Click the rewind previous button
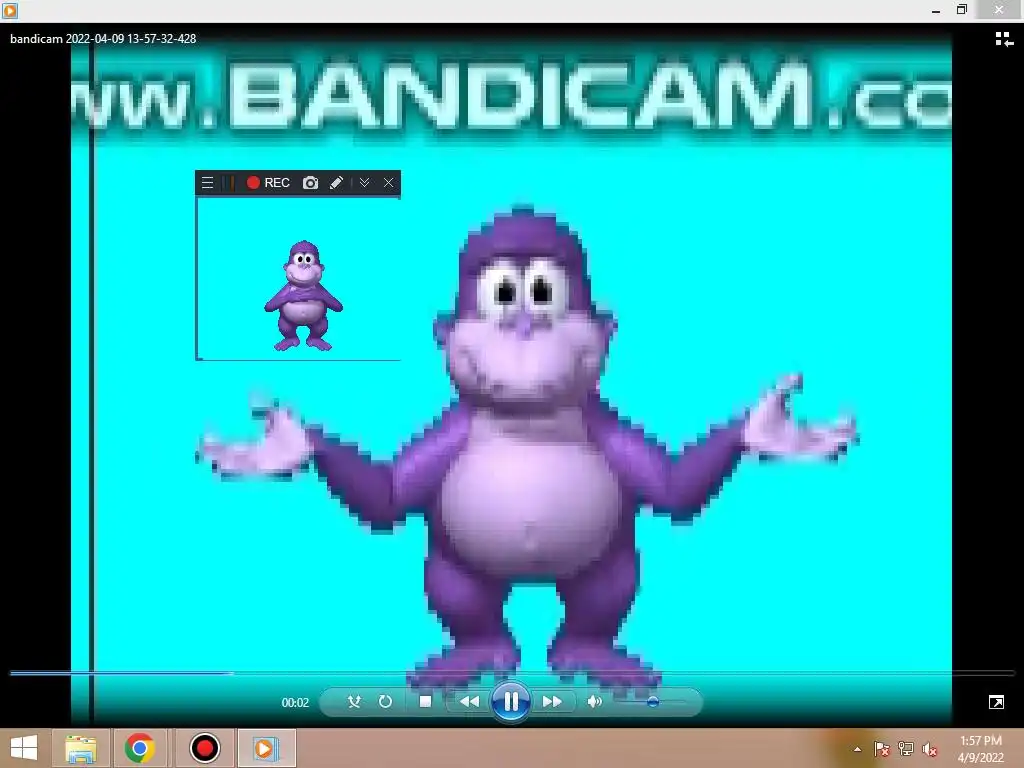The image size is (1024, 768). pos(469,701)
